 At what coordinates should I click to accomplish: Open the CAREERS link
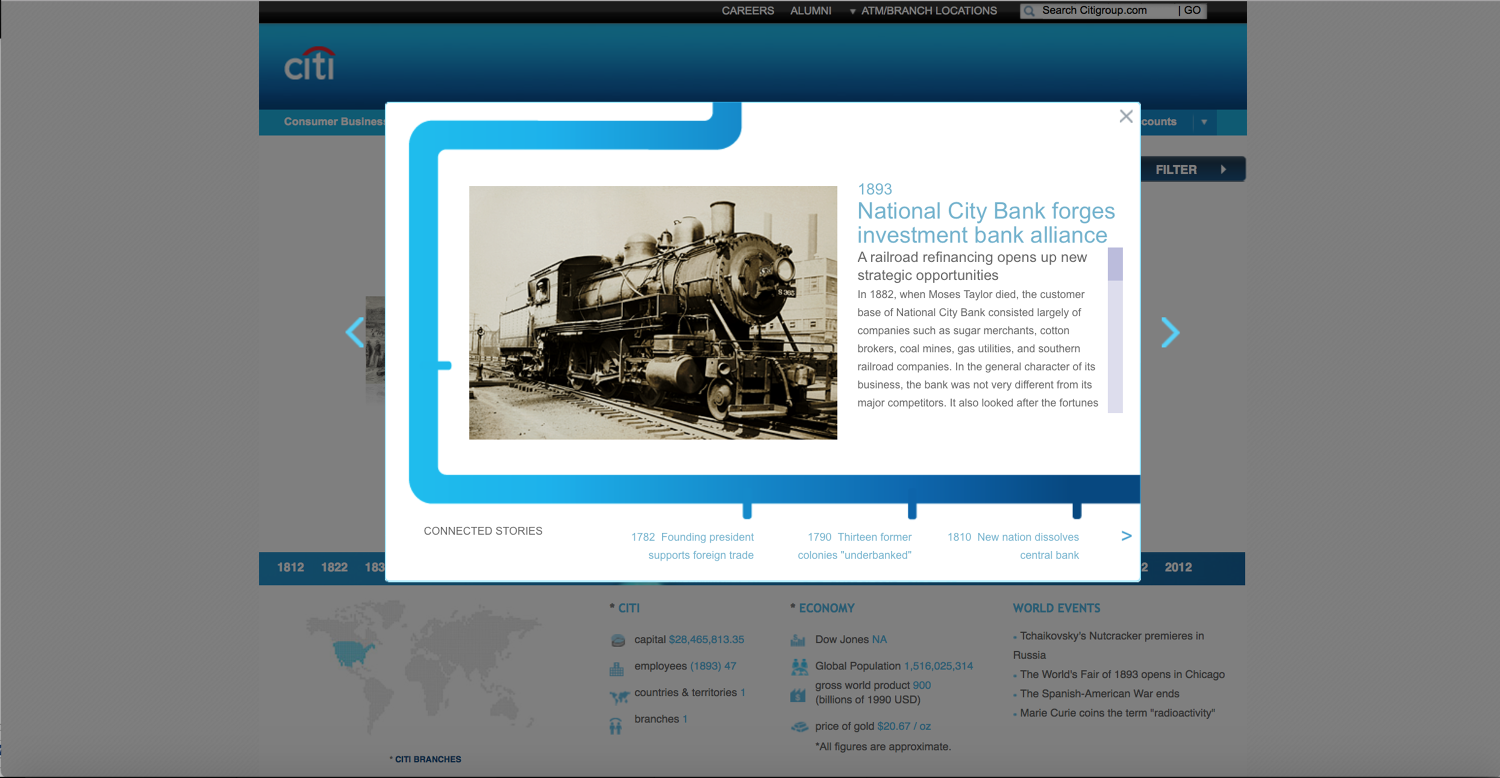pos(748,11)
